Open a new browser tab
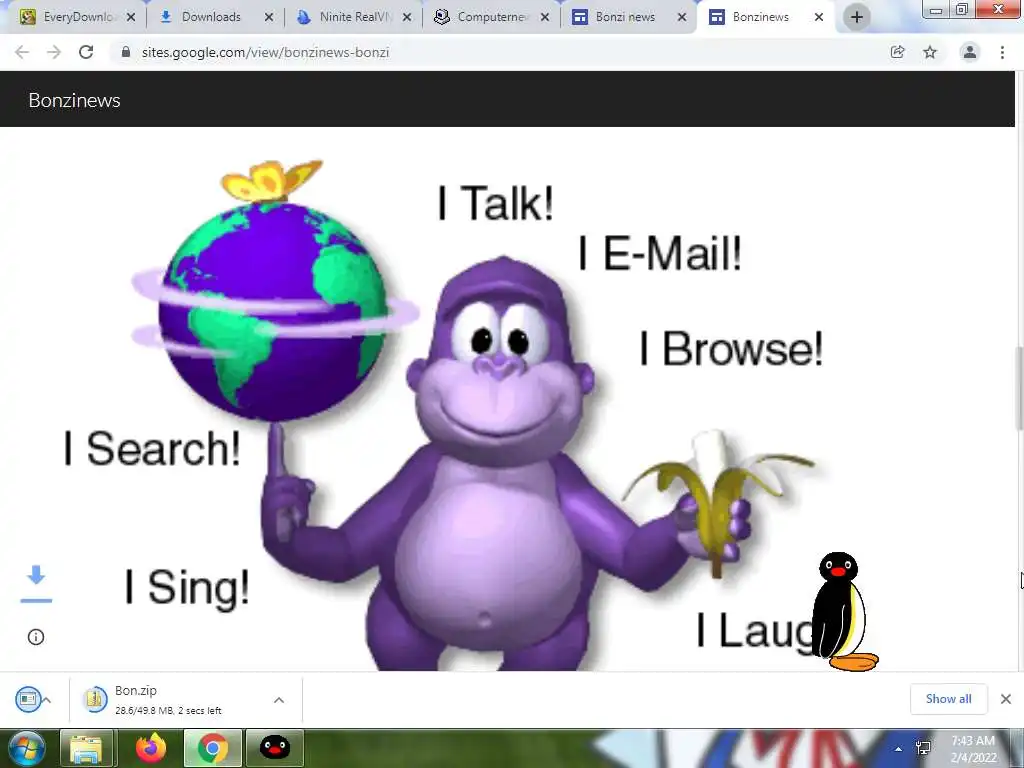This screenshot has width=1024, height=768. [857, 17]
